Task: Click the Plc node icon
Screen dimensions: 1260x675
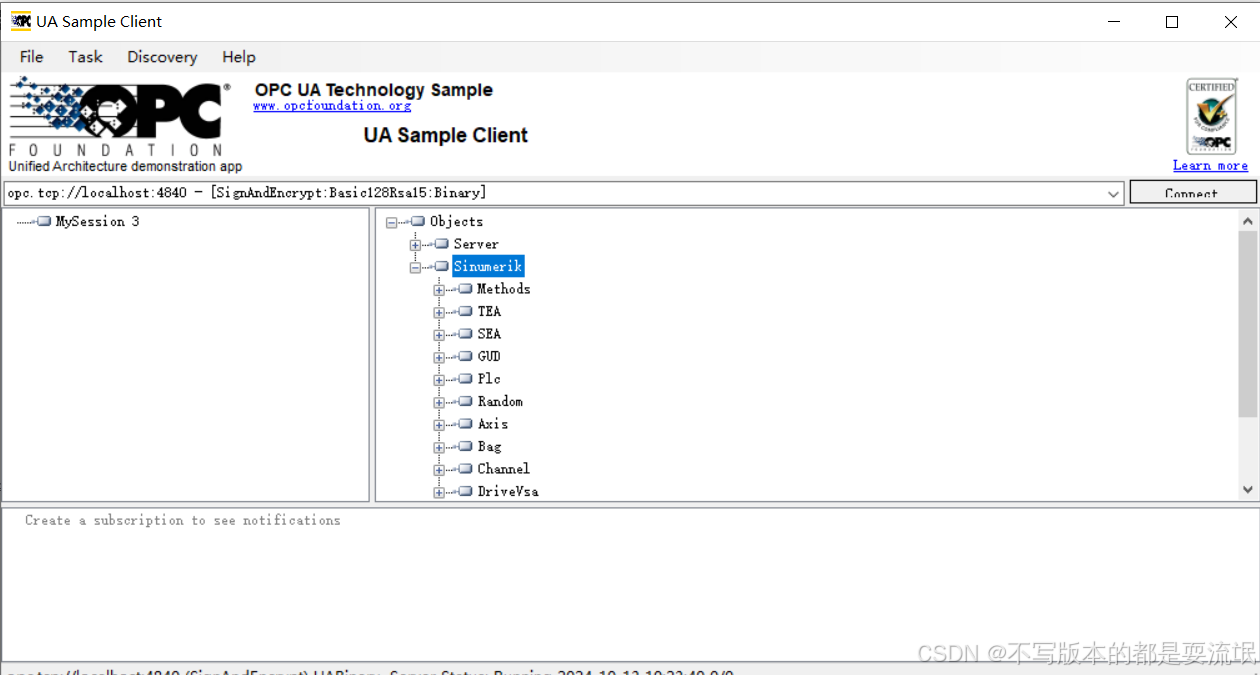Action: click(465, 379)
